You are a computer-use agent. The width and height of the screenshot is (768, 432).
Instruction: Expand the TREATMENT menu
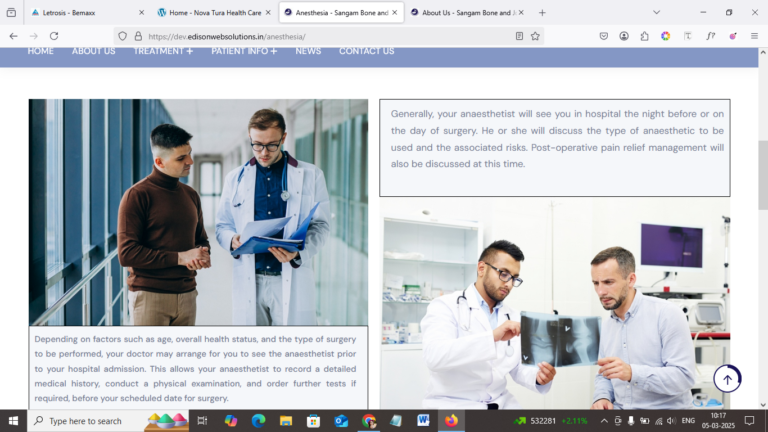tap(163, 51)
